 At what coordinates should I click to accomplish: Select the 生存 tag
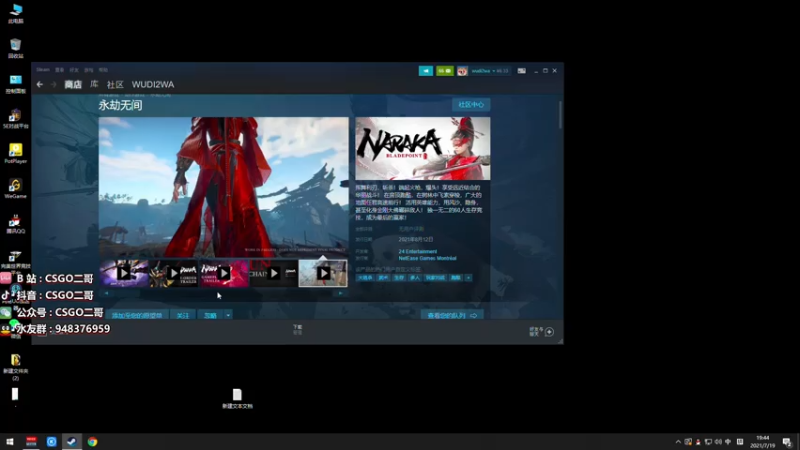click(x=399, y=278)
